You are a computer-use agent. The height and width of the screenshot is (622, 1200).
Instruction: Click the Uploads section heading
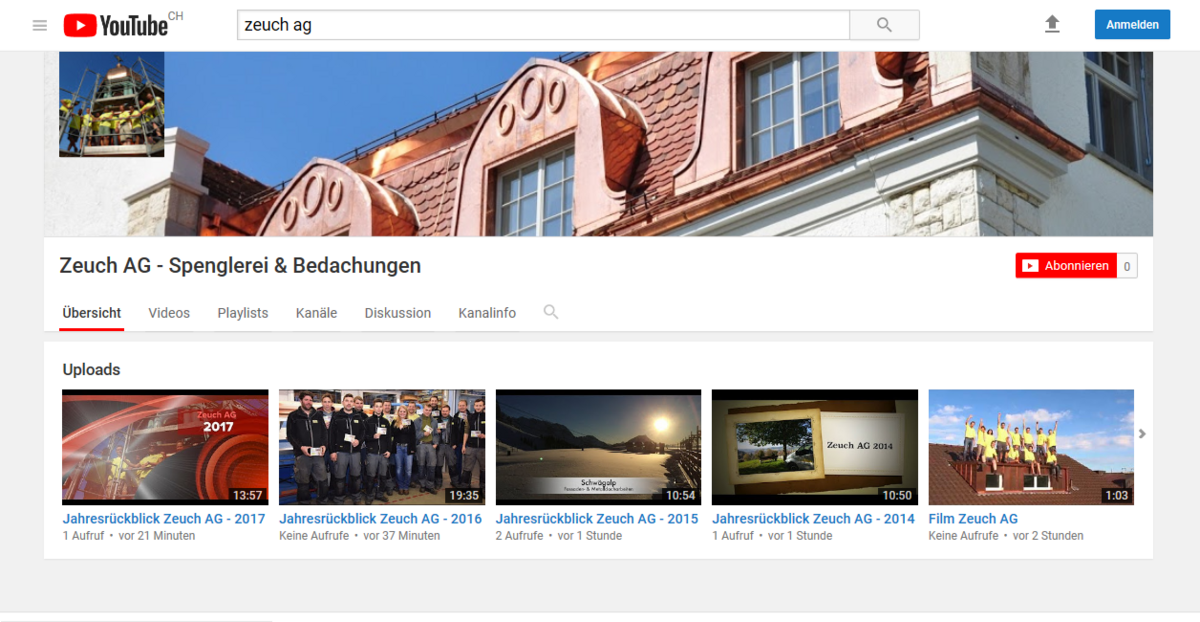[91, 370]
